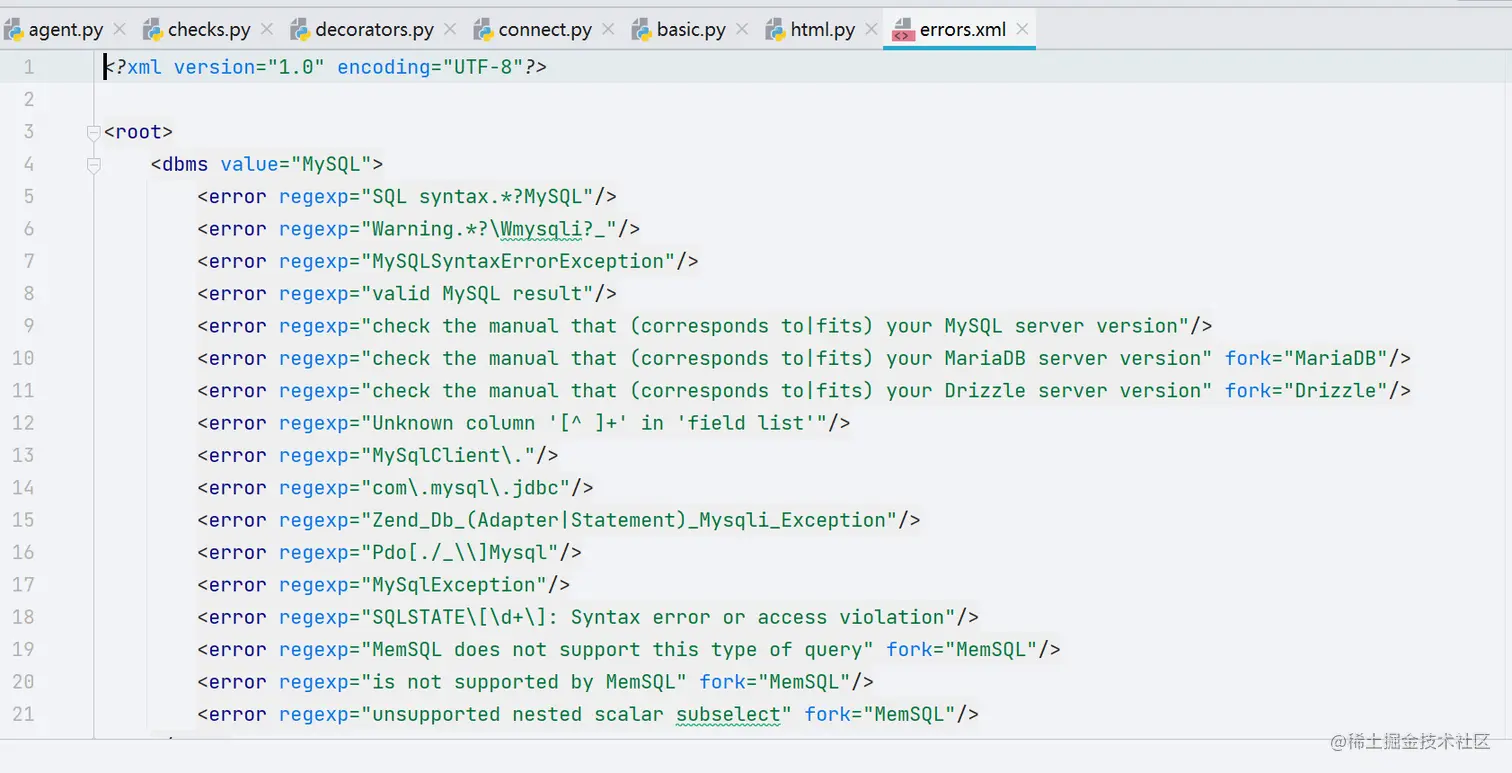The height and width of the screenshot is (773, 1512).
Task: Click the <root> opening tag
Action: coord(139,132)
